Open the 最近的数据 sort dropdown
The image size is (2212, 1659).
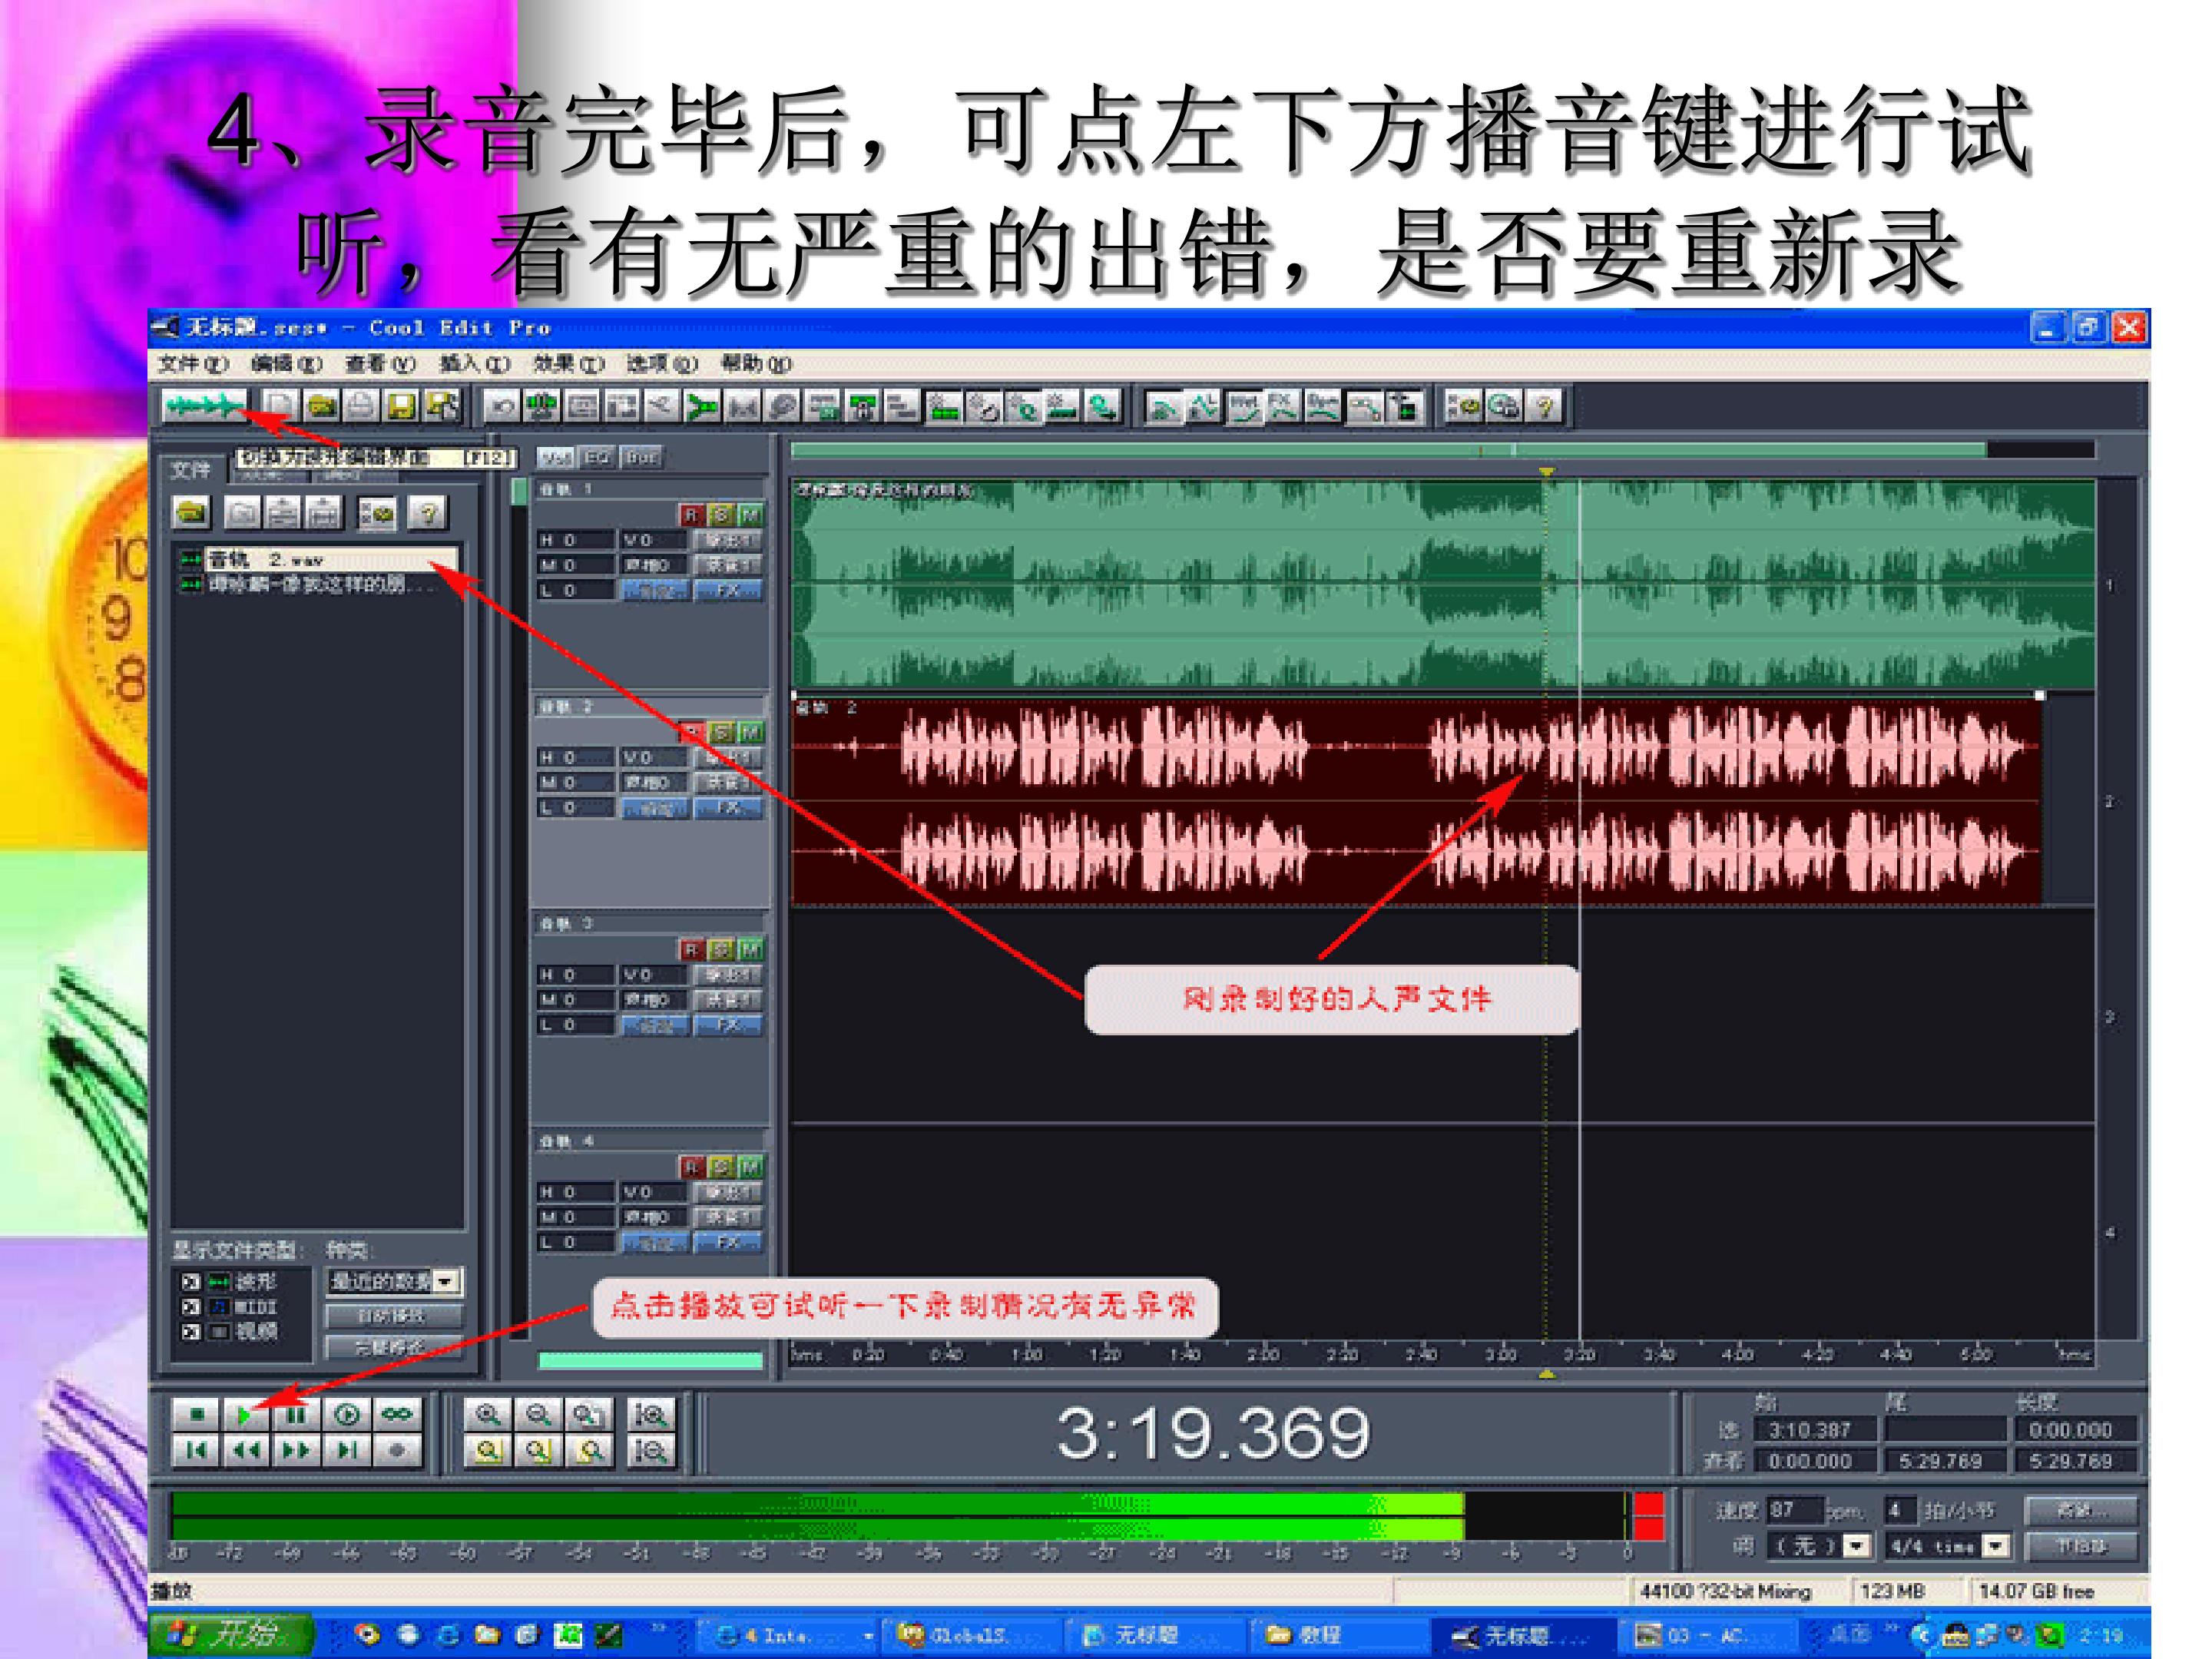pyautogui.click(x=448, y=1281)
